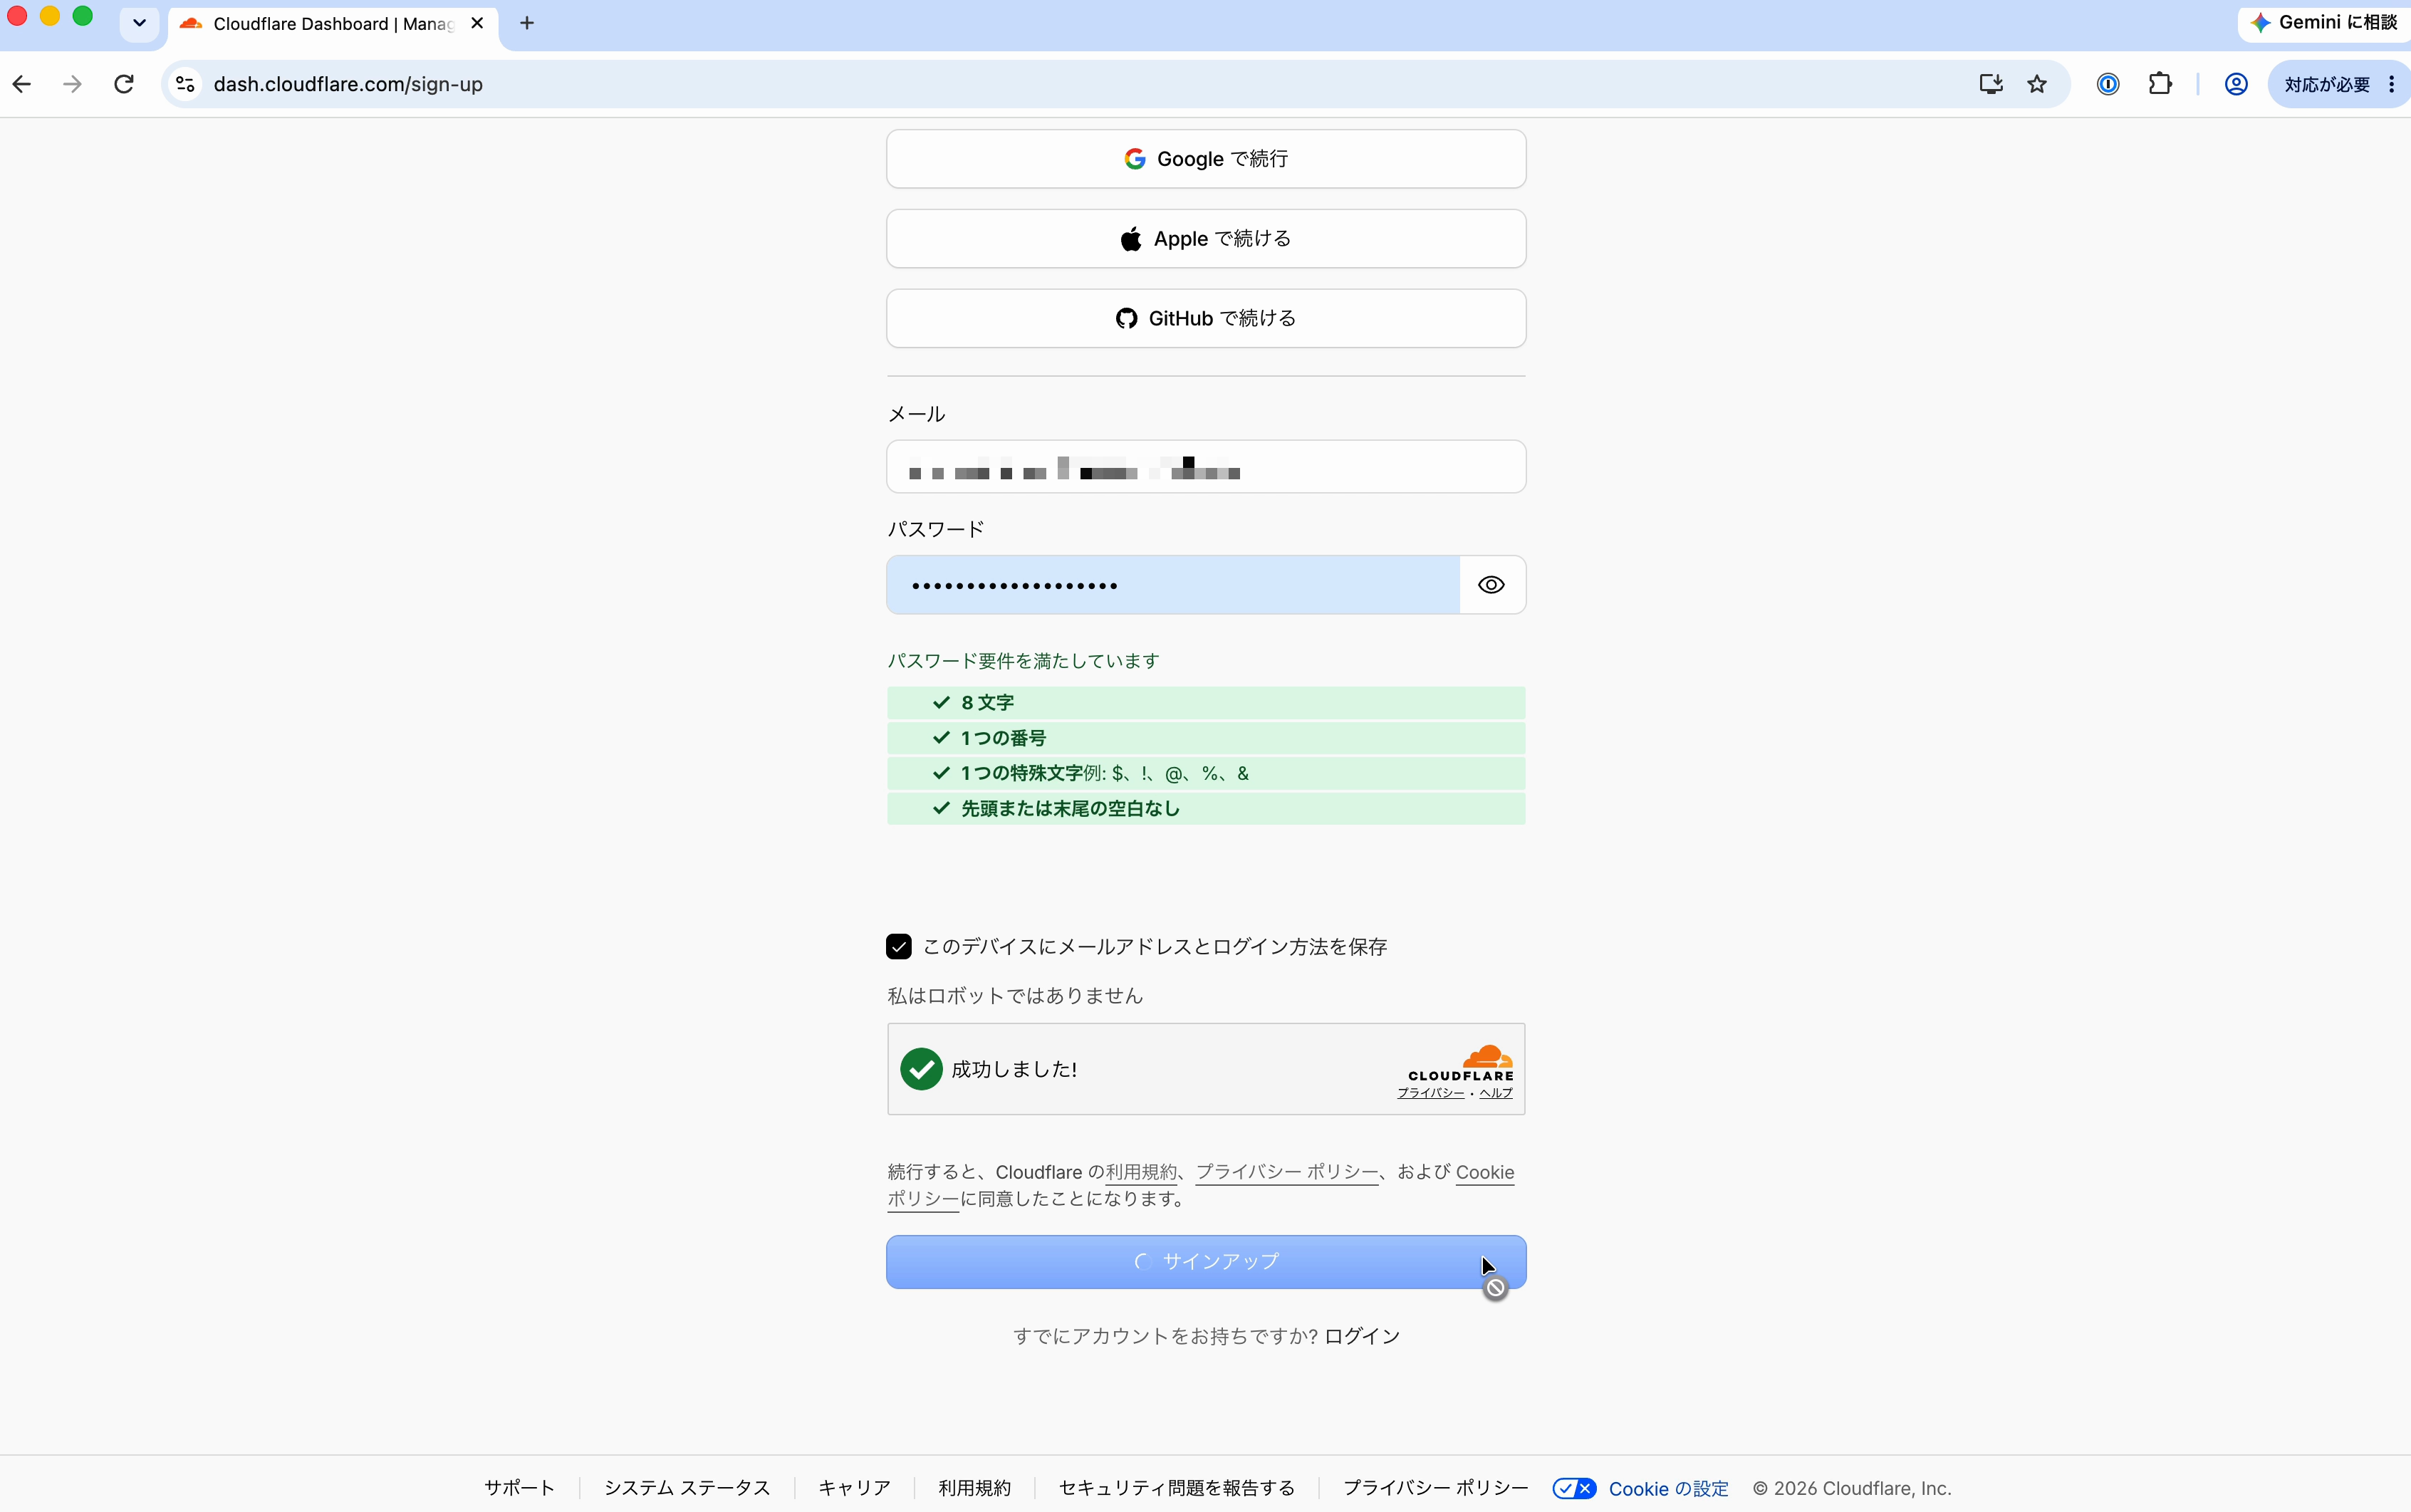
Task: Click 私はロボットではありません label
Action: [1015, 996]
